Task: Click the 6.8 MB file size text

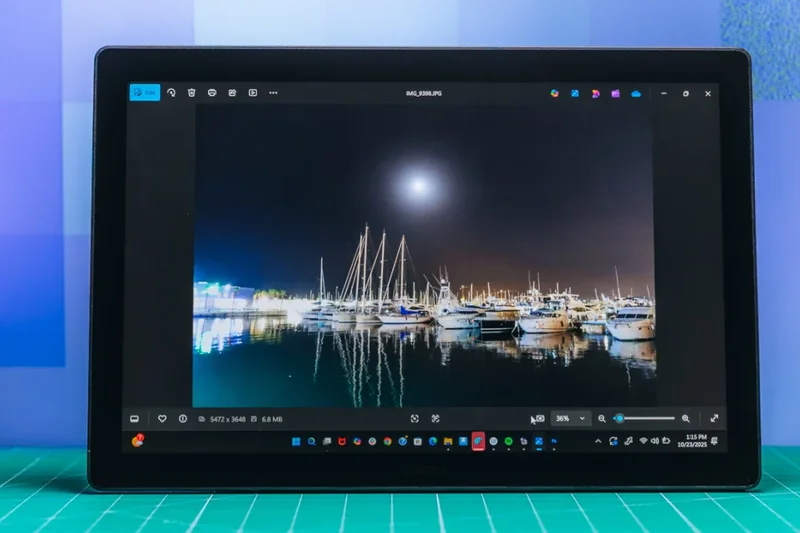Action: click(x=272, y=419)
